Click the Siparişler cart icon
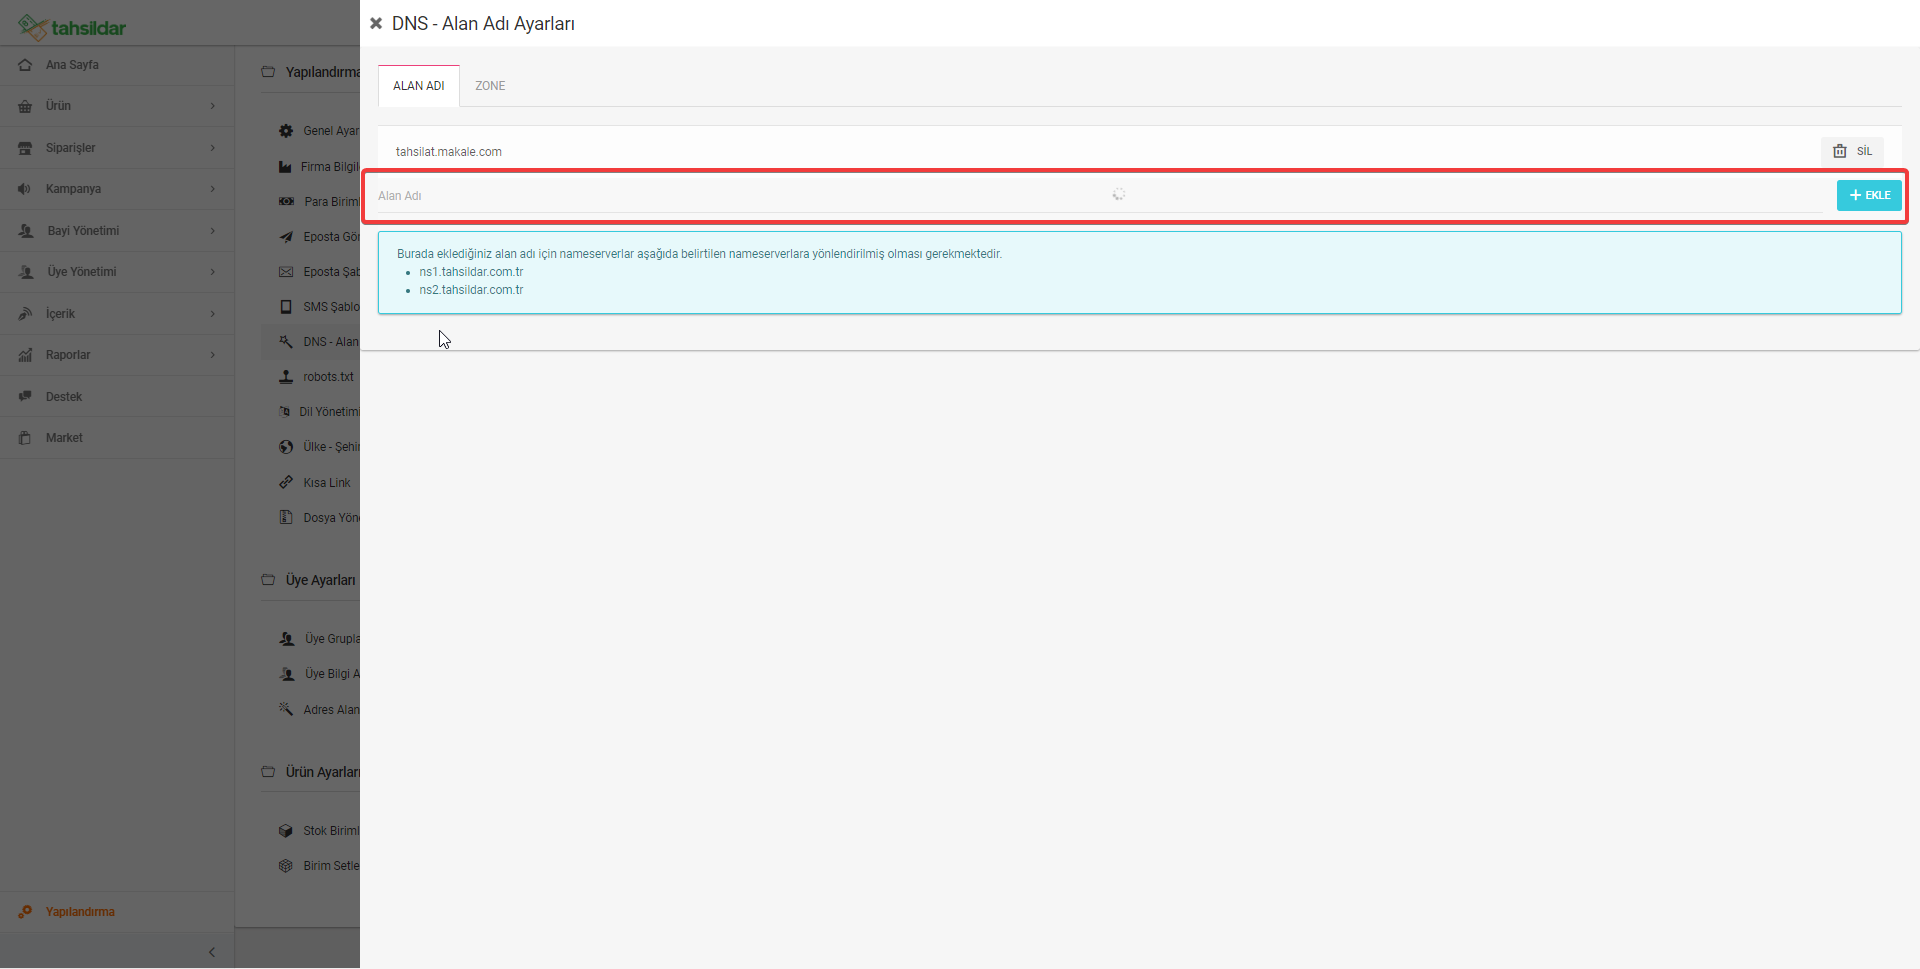The height and width of the screenshot is (969, 1920). [x=25, y=148]
